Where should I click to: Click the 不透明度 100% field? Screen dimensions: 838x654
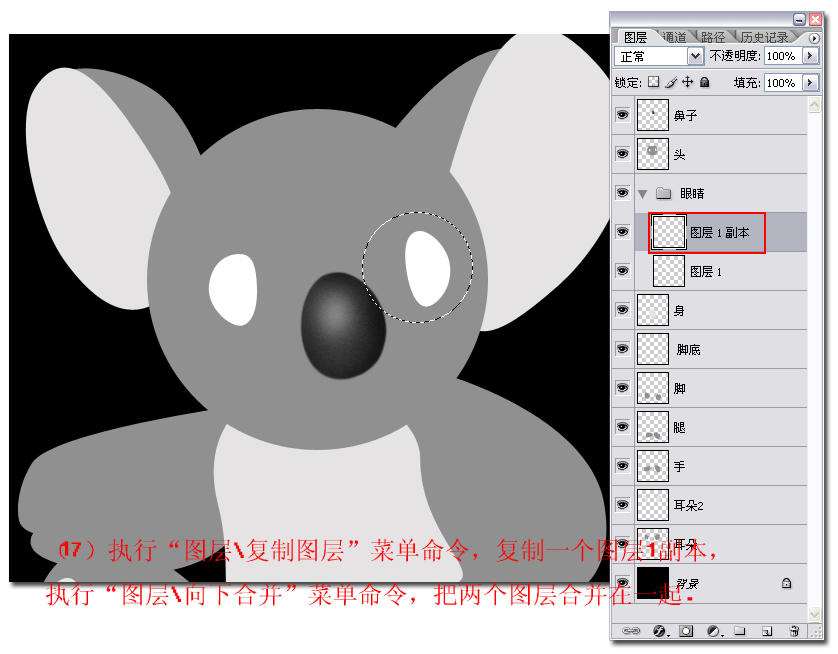click(x=782, y=56)
